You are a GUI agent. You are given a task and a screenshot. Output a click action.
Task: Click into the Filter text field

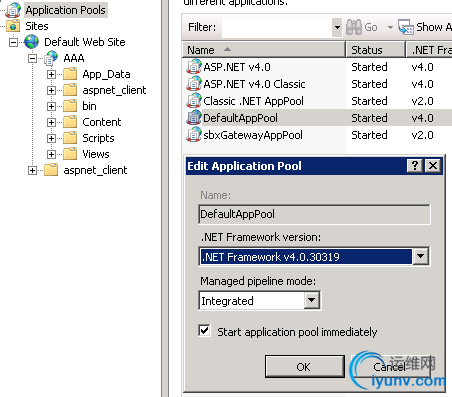pos(277,27)
